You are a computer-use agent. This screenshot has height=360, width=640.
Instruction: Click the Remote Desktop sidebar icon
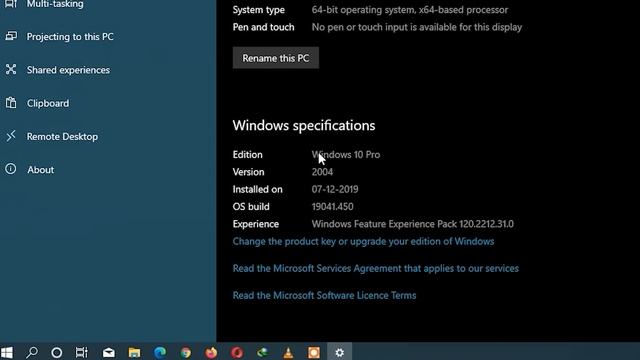(x=11, y=136)
